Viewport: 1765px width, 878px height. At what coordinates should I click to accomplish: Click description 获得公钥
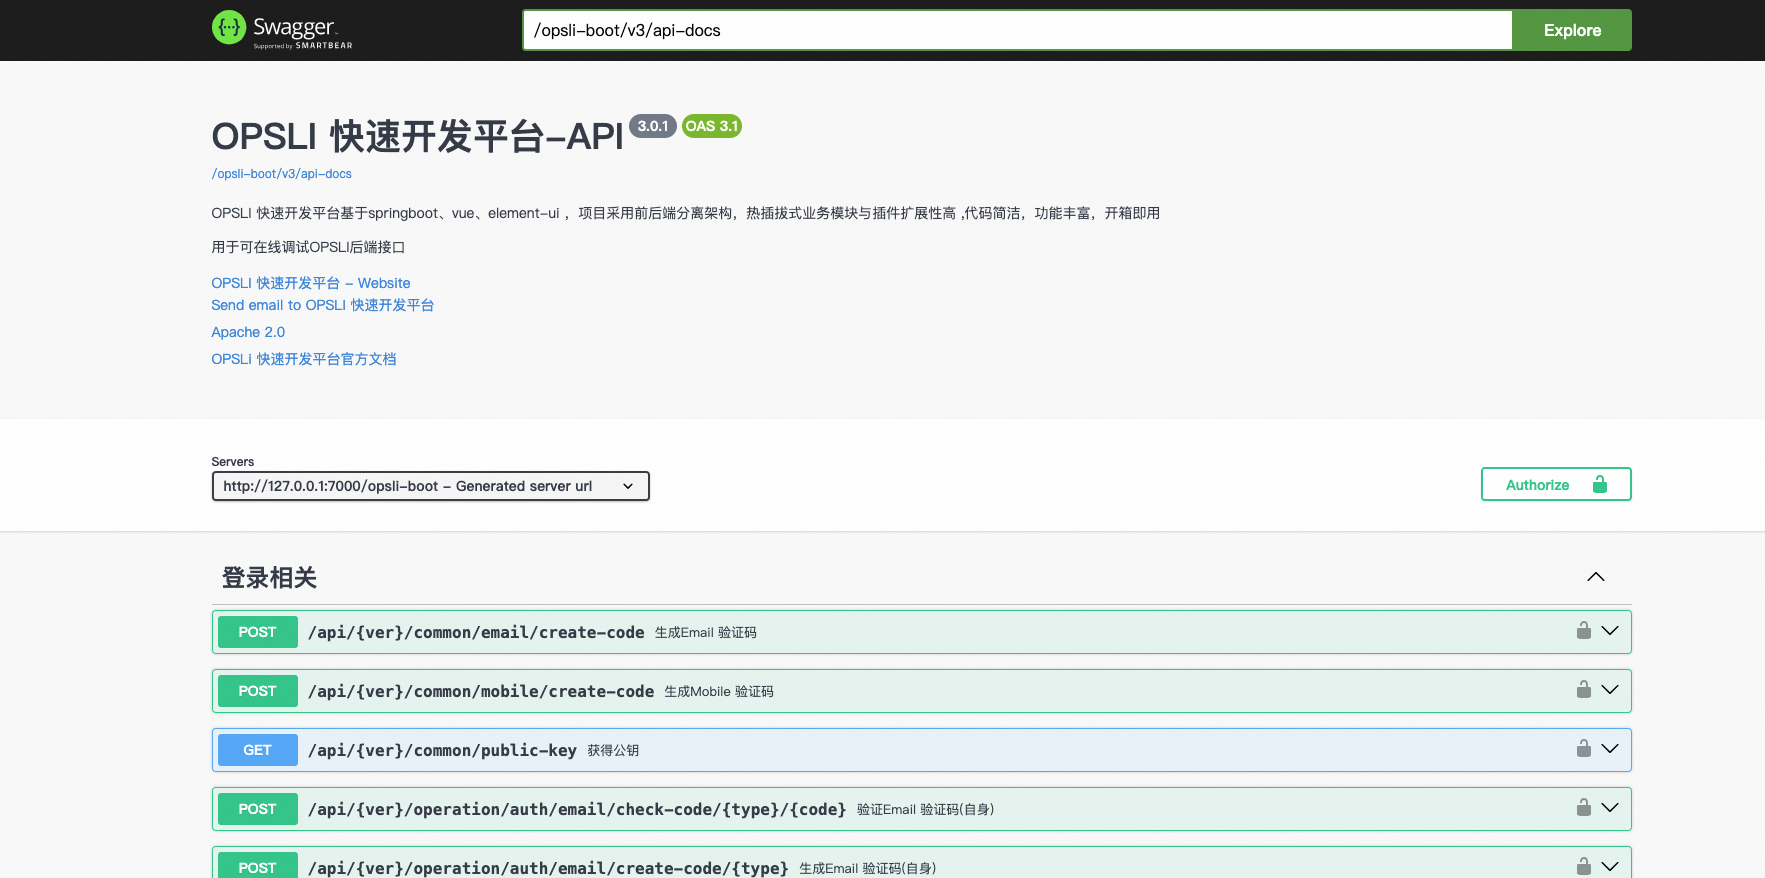coord(613,751)
